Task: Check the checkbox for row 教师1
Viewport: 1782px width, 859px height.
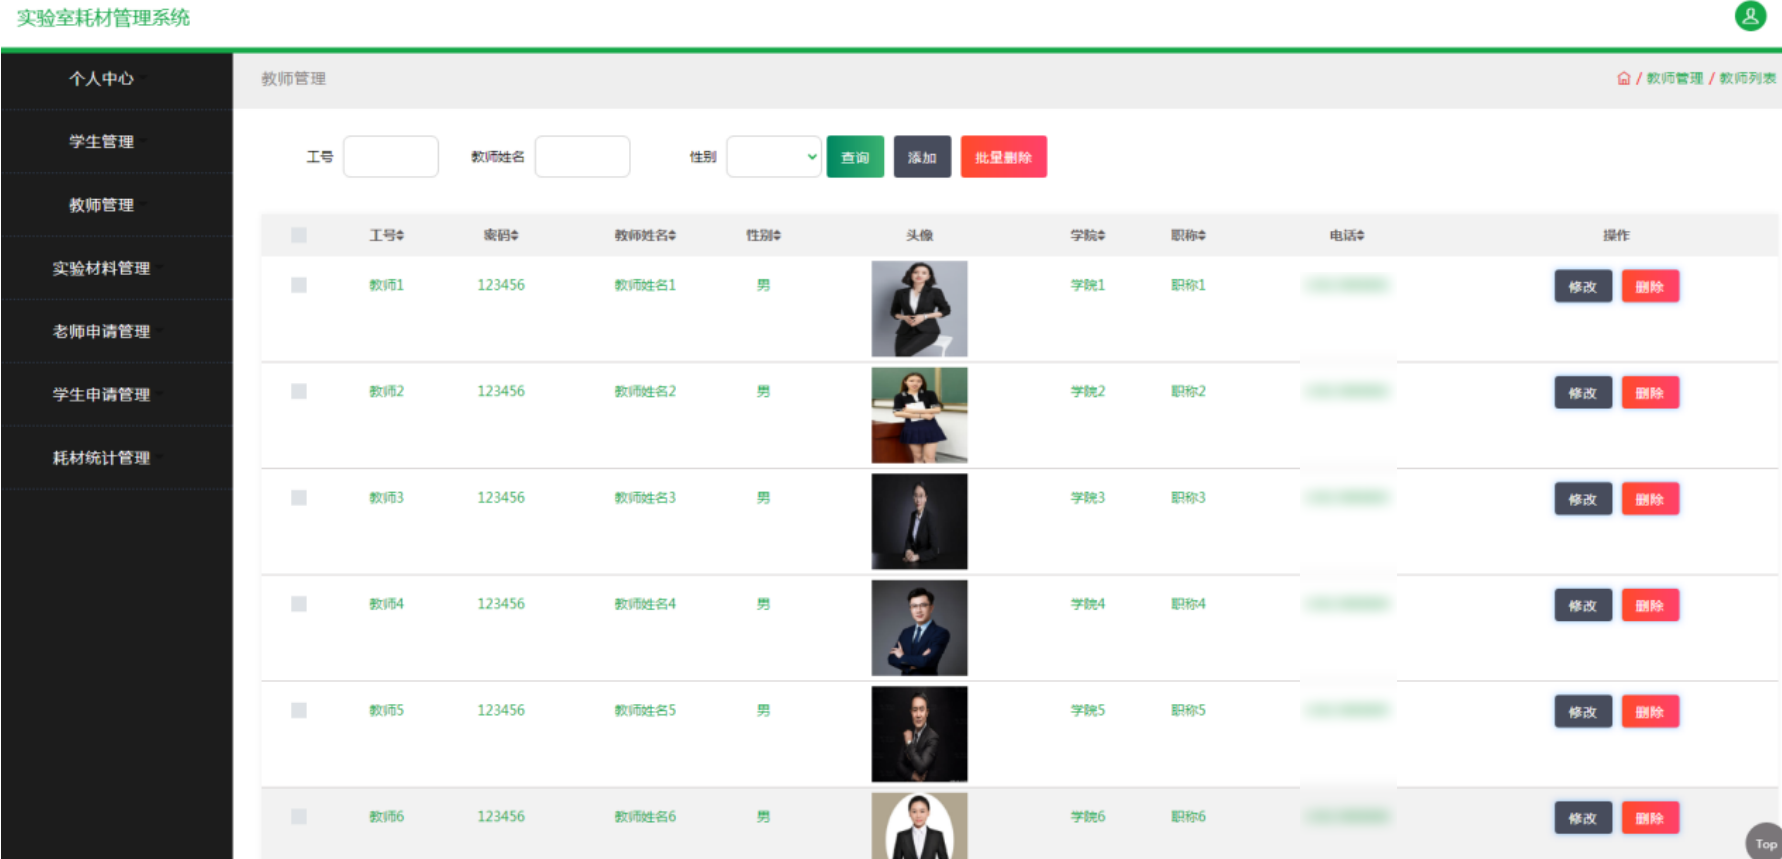Action: (x=299, y=285)
